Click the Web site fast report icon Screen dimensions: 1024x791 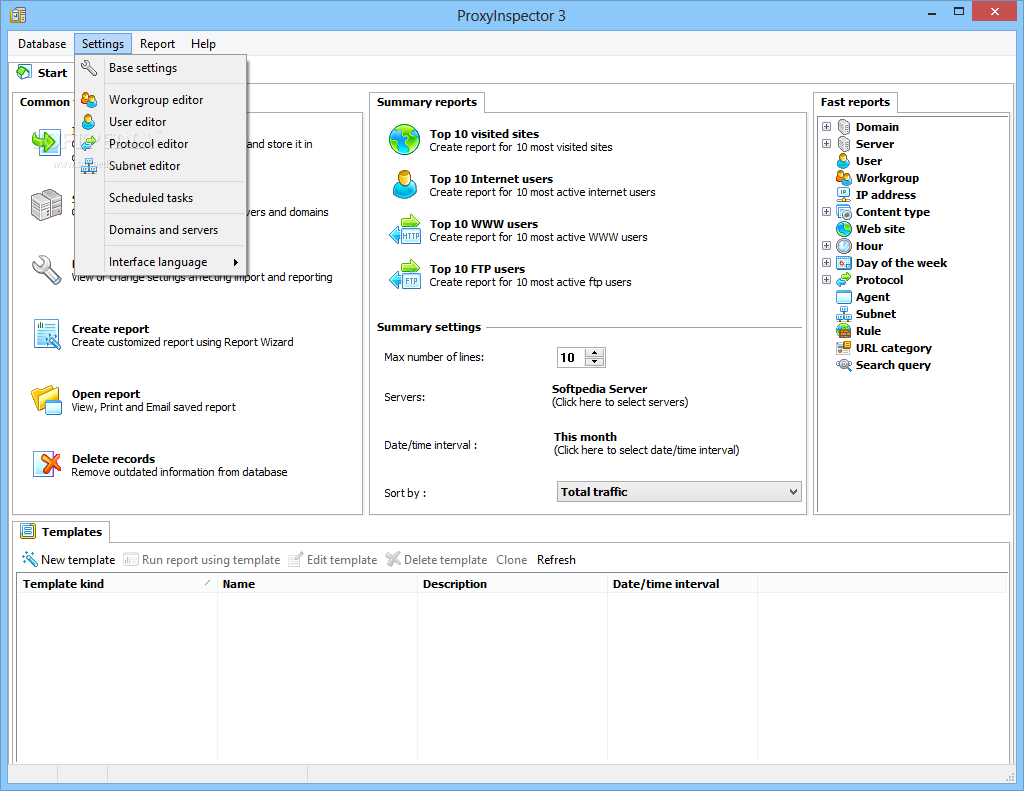[x=844, y=229]
